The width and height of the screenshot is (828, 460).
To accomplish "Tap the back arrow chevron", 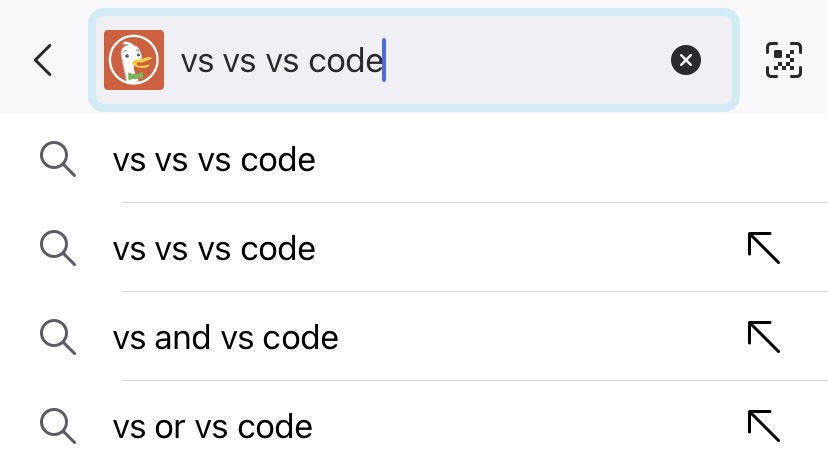I will tap(42, 61).
